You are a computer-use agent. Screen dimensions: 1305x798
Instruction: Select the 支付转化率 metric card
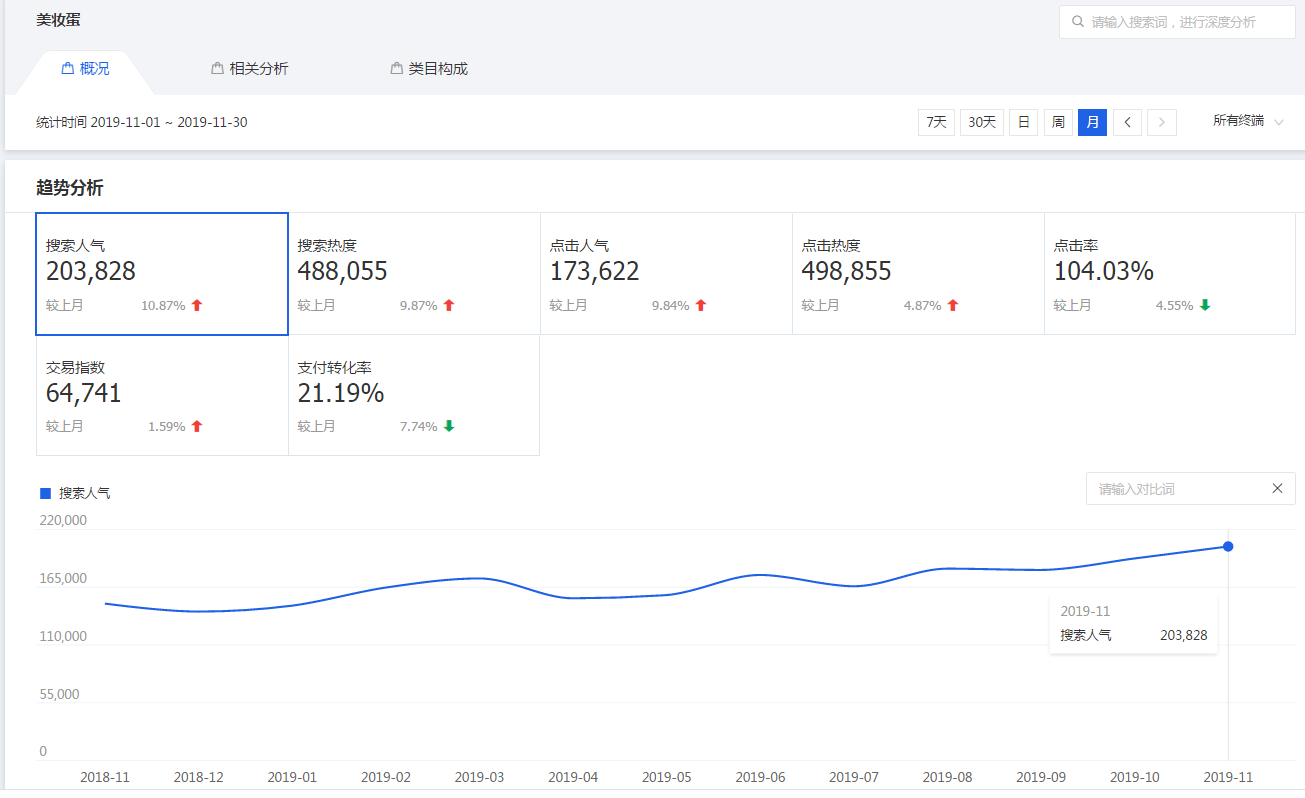coord(414,396)
